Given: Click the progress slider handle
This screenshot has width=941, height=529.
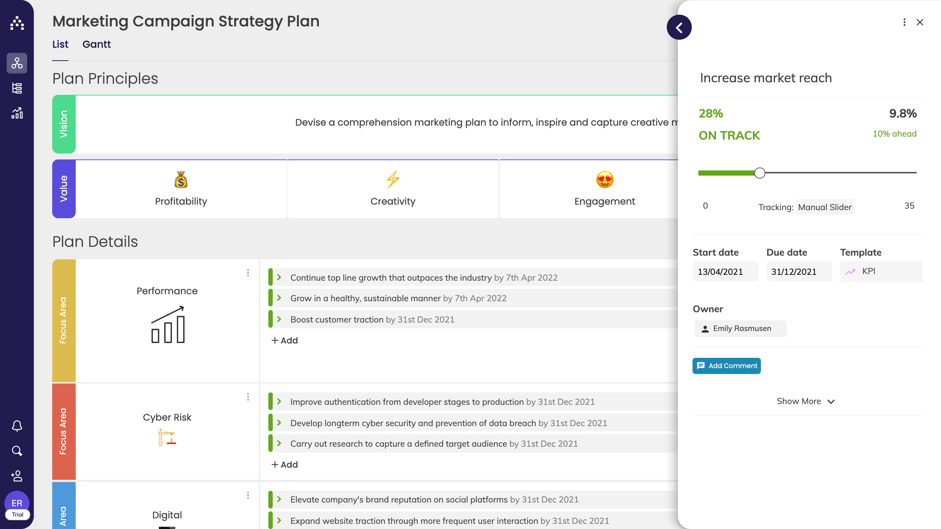Looking at the screenshot, I should [760, 173].
